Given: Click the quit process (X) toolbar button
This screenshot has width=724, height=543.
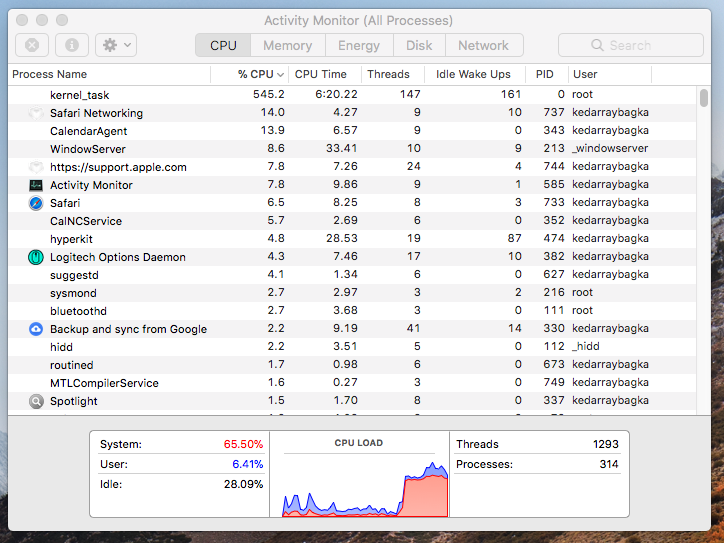Looking at the screenshot, I should point(32,45).
